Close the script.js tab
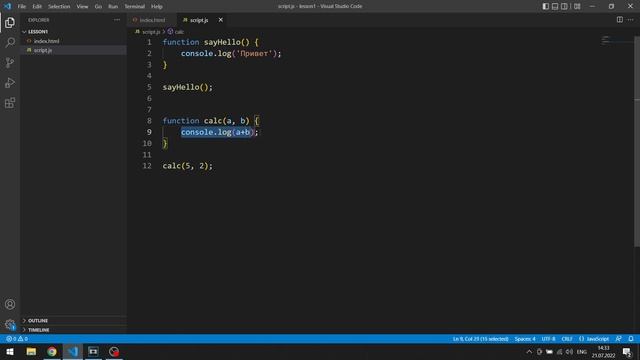The image size is (640, 360). 220,20
